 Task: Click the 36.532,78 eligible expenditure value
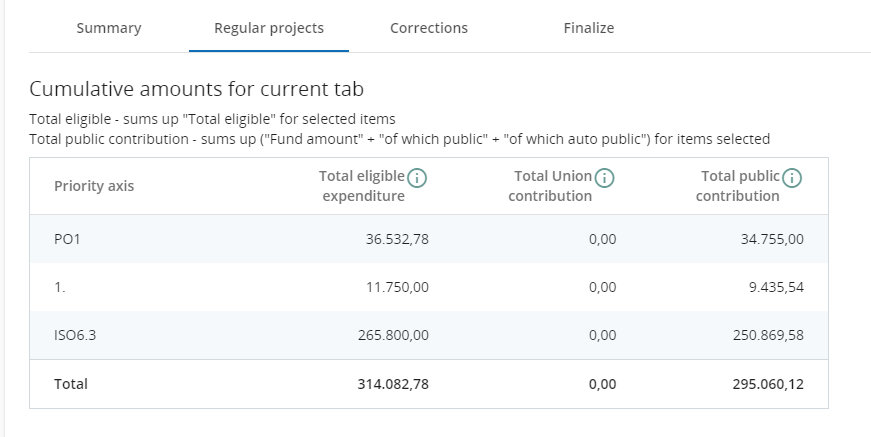[x=393, y=239]
